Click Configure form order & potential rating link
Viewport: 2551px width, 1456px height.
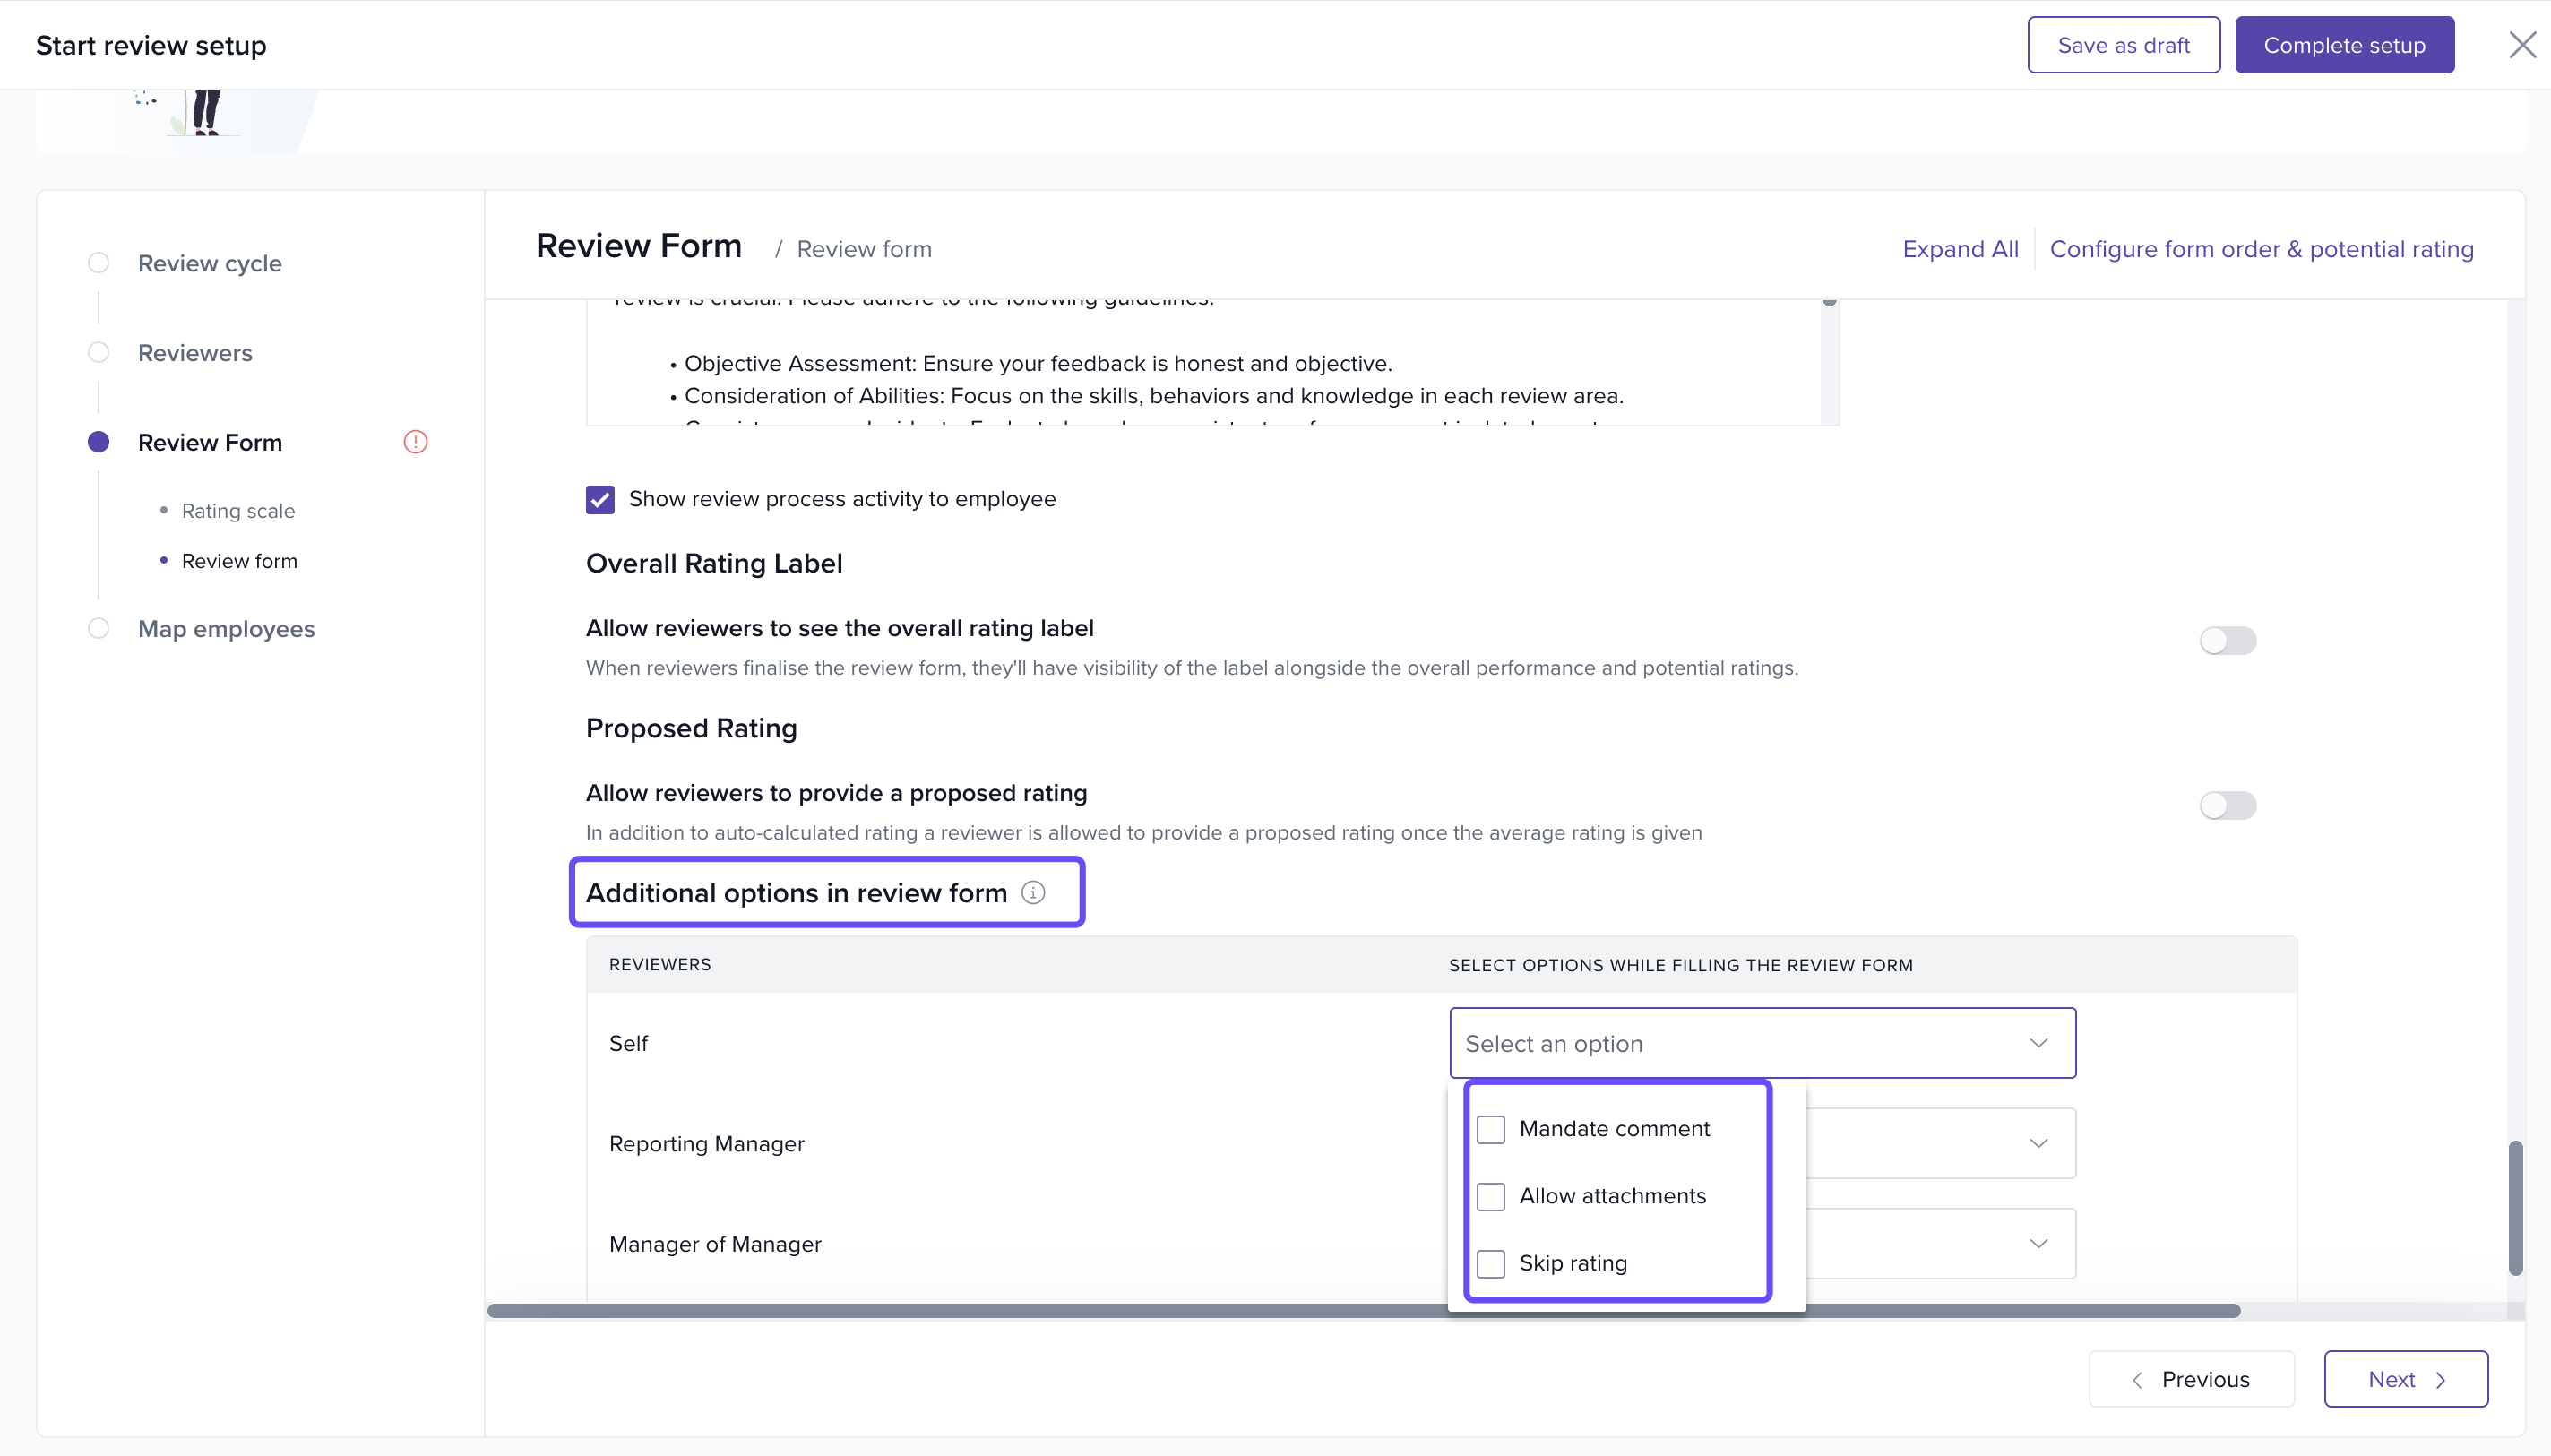point(2261,249)
